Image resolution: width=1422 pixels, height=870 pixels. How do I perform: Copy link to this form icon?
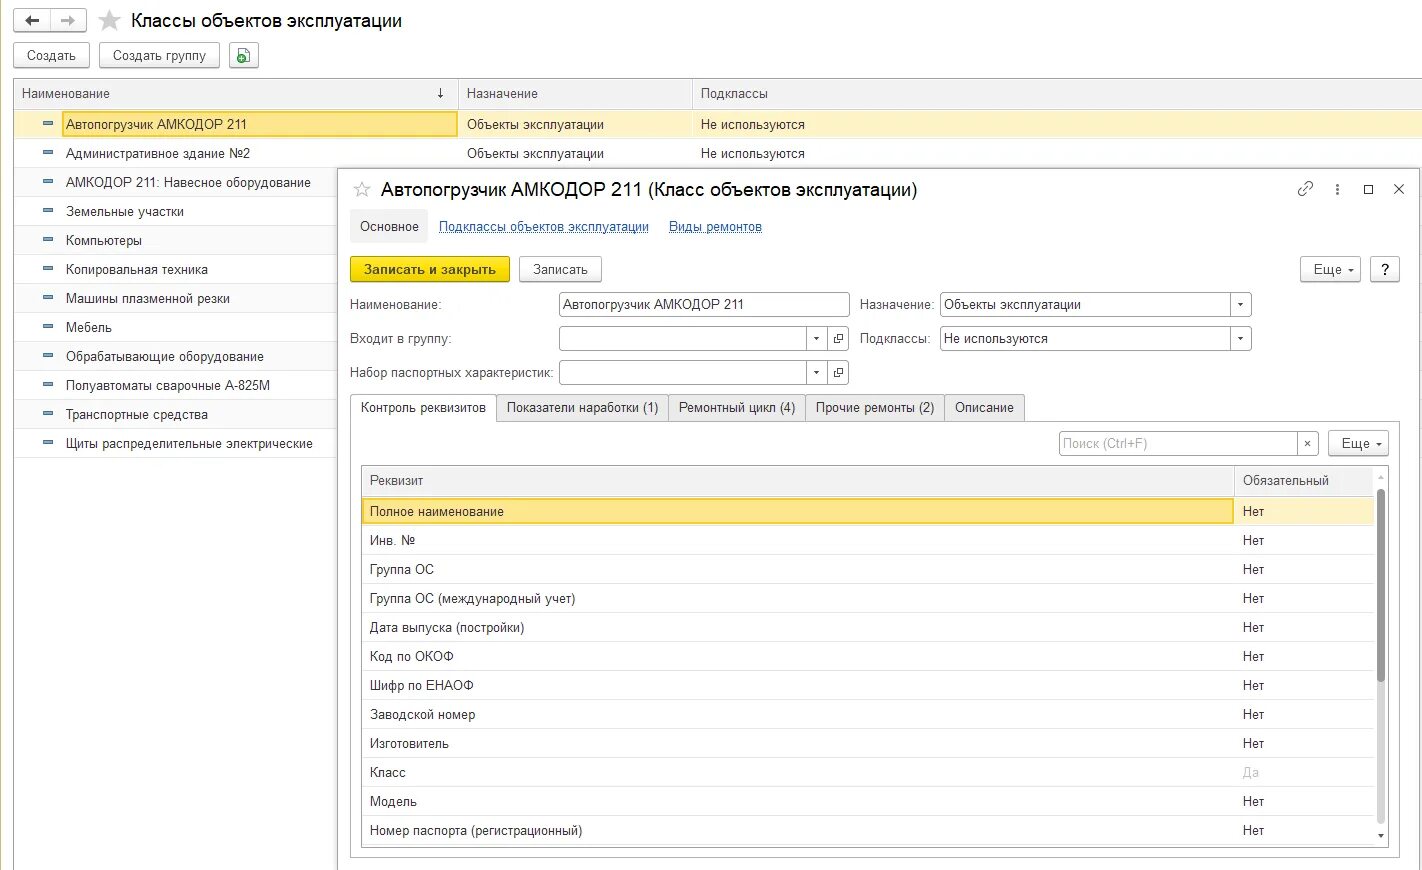[x=1305, y=189]
